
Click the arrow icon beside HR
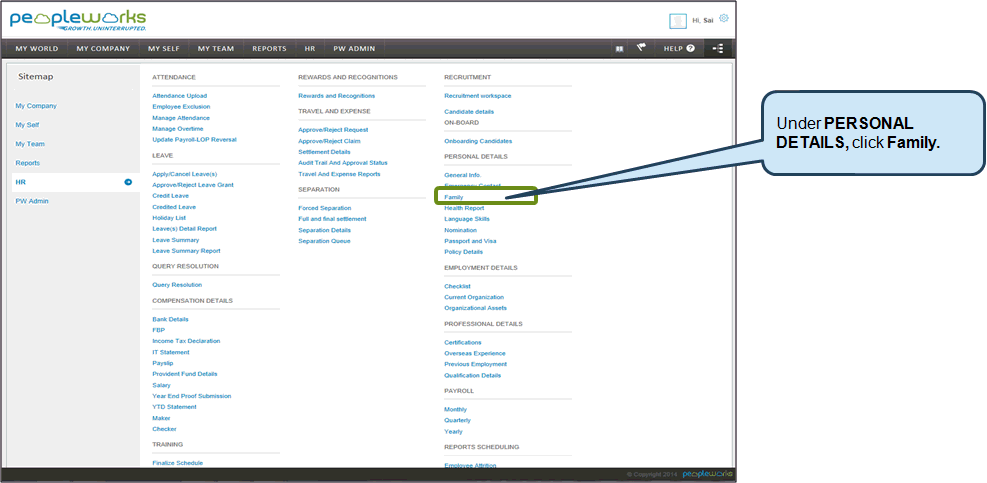128,182
